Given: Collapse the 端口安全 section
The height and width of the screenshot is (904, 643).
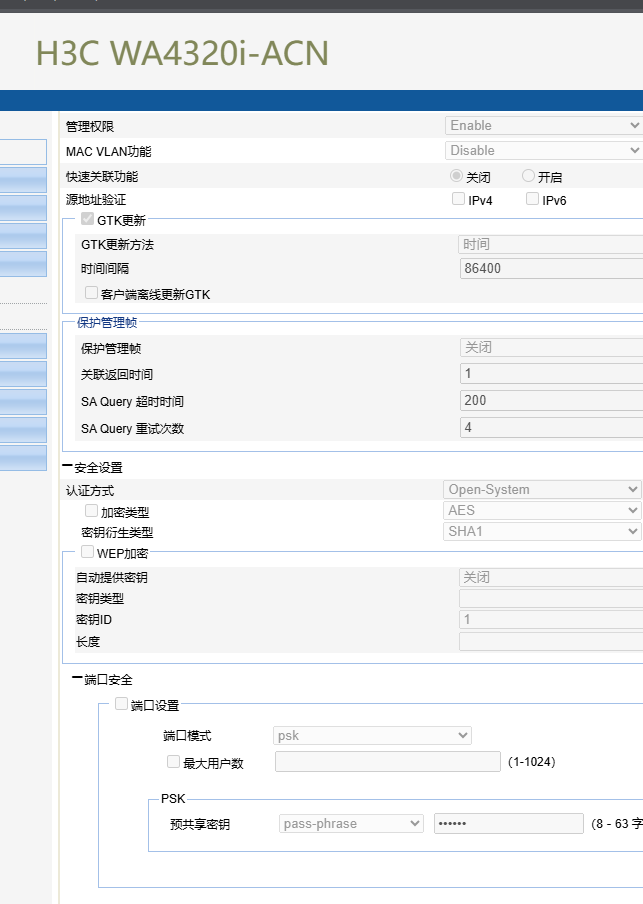Looking at the screenshot, I should (x=78, y=680).
